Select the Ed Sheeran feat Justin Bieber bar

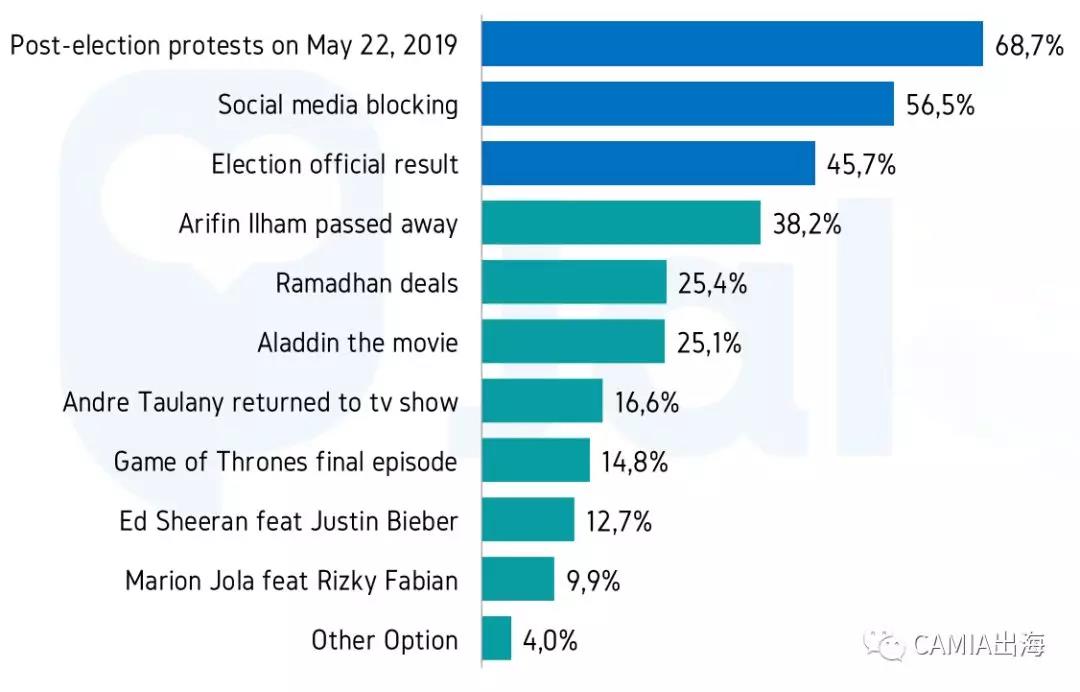(x=528, y=520)
